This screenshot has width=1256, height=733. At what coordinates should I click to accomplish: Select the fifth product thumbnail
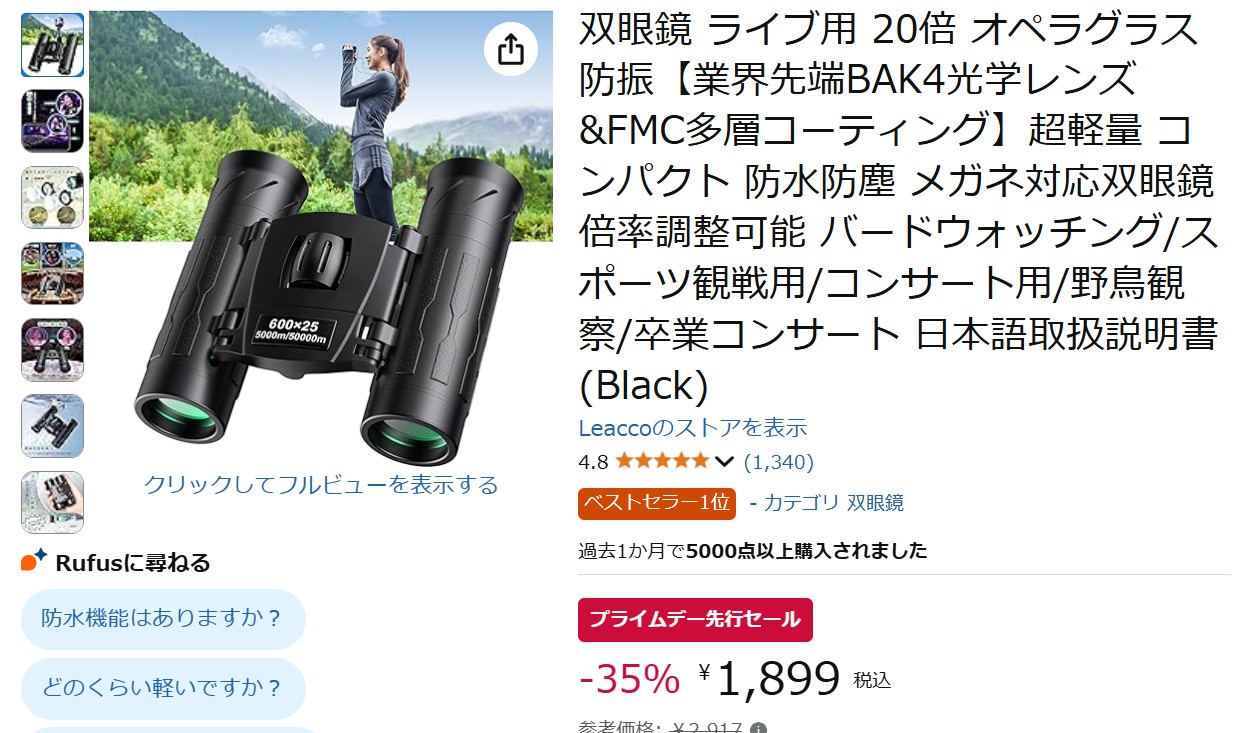pos(53,350)
